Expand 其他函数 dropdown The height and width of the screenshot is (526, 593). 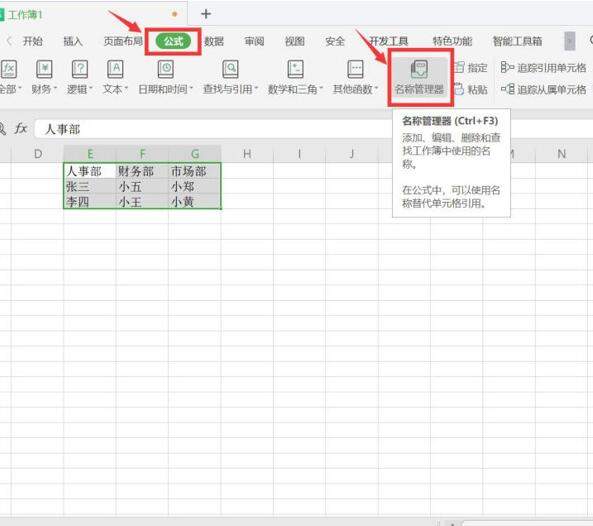click(355, 78)
